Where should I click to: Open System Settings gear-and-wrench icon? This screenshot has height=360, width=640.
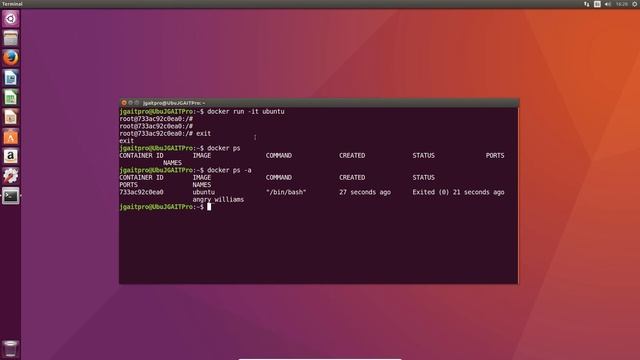pyautogui.click(x=11, y=176)
